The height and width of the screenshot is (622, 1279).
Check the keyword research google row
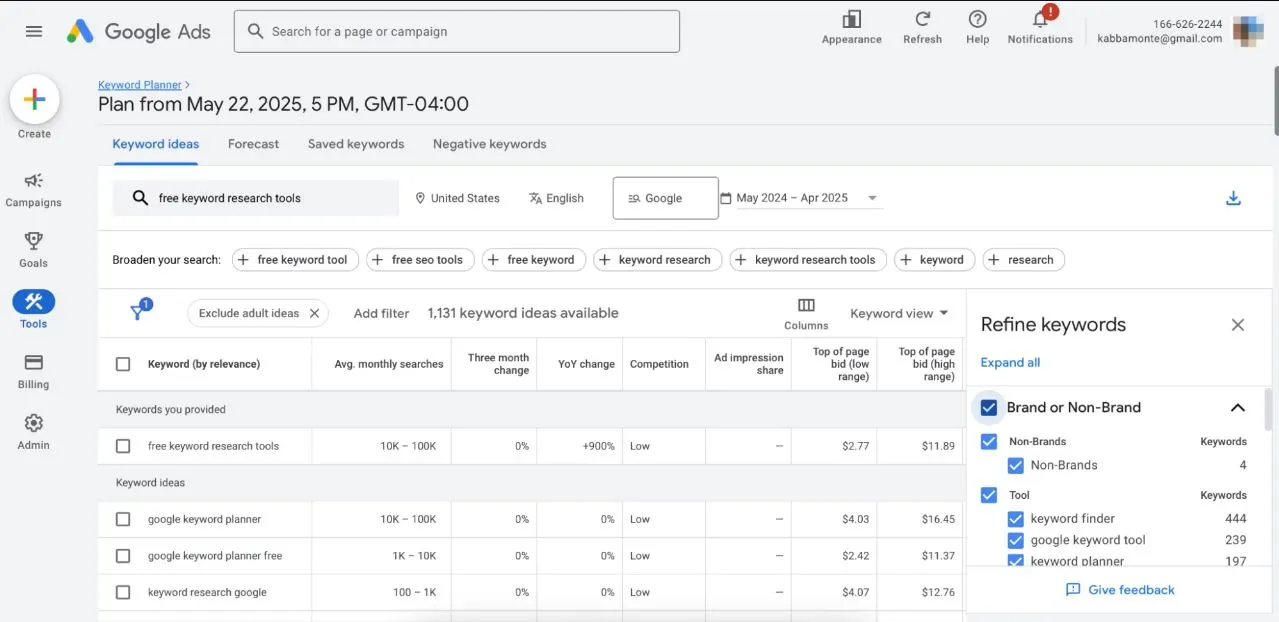click(123, 592)
